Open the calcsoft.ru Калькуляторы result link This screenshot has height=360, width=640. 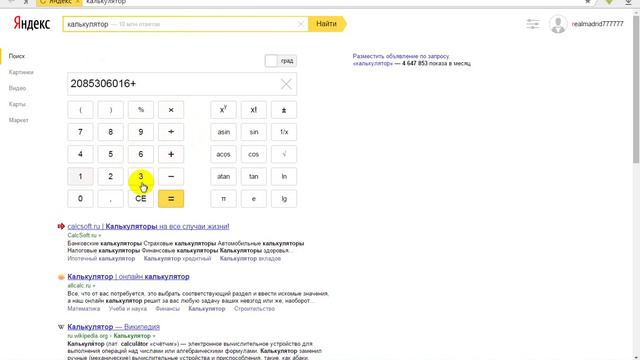click(148, 226)
